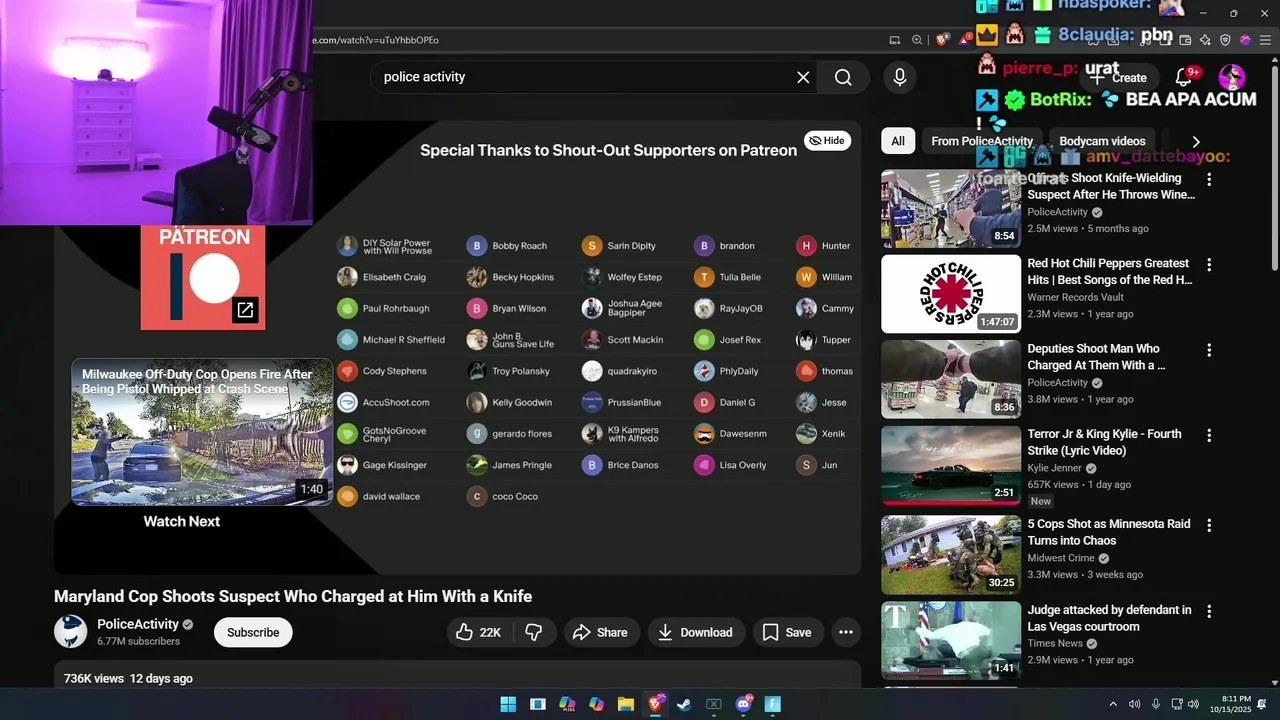1280x720 pixels.
Task: Open File Explorer from the taskbar
Action: click(626, 704)
